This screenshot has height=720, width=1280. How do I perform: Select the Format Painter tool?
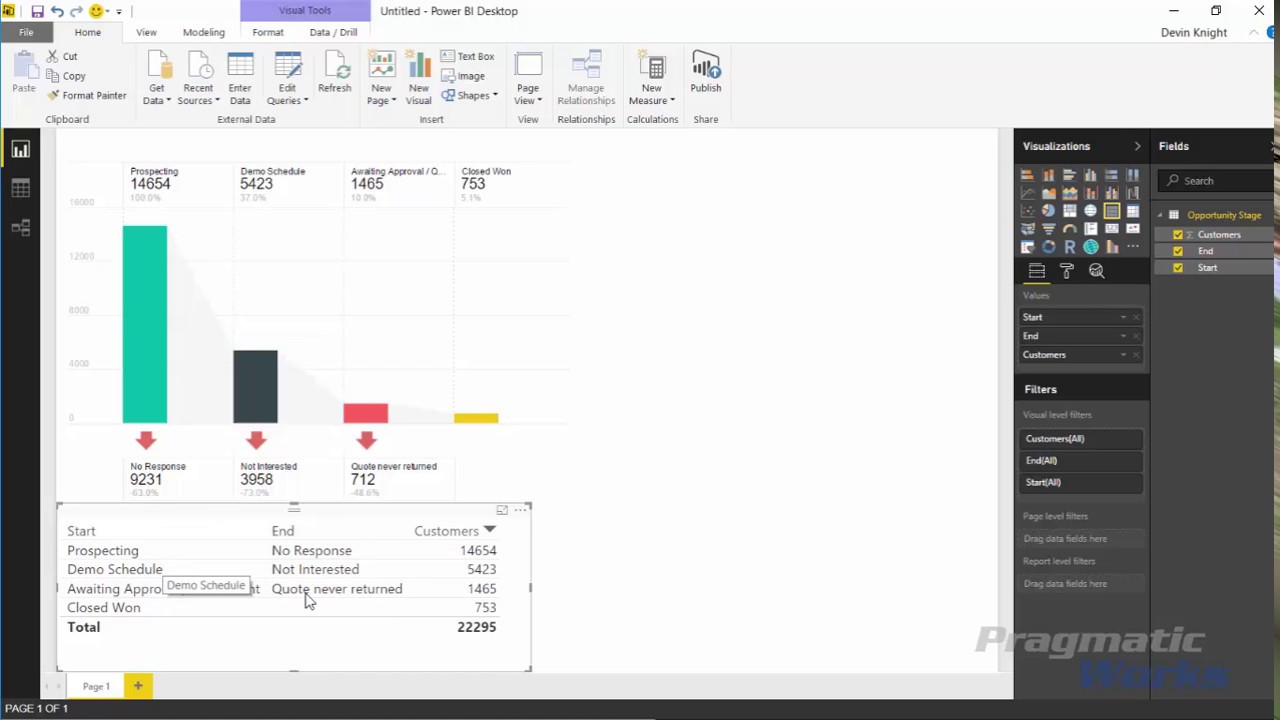[87, 95]
